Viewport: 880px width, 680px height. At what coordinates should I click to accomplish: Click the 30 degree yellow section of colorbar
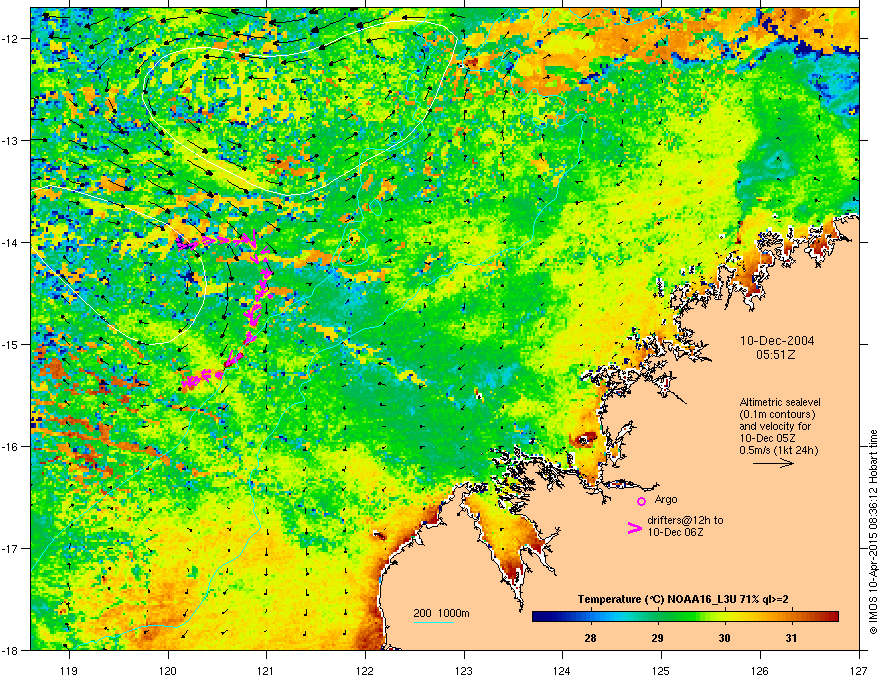[725, 617]
